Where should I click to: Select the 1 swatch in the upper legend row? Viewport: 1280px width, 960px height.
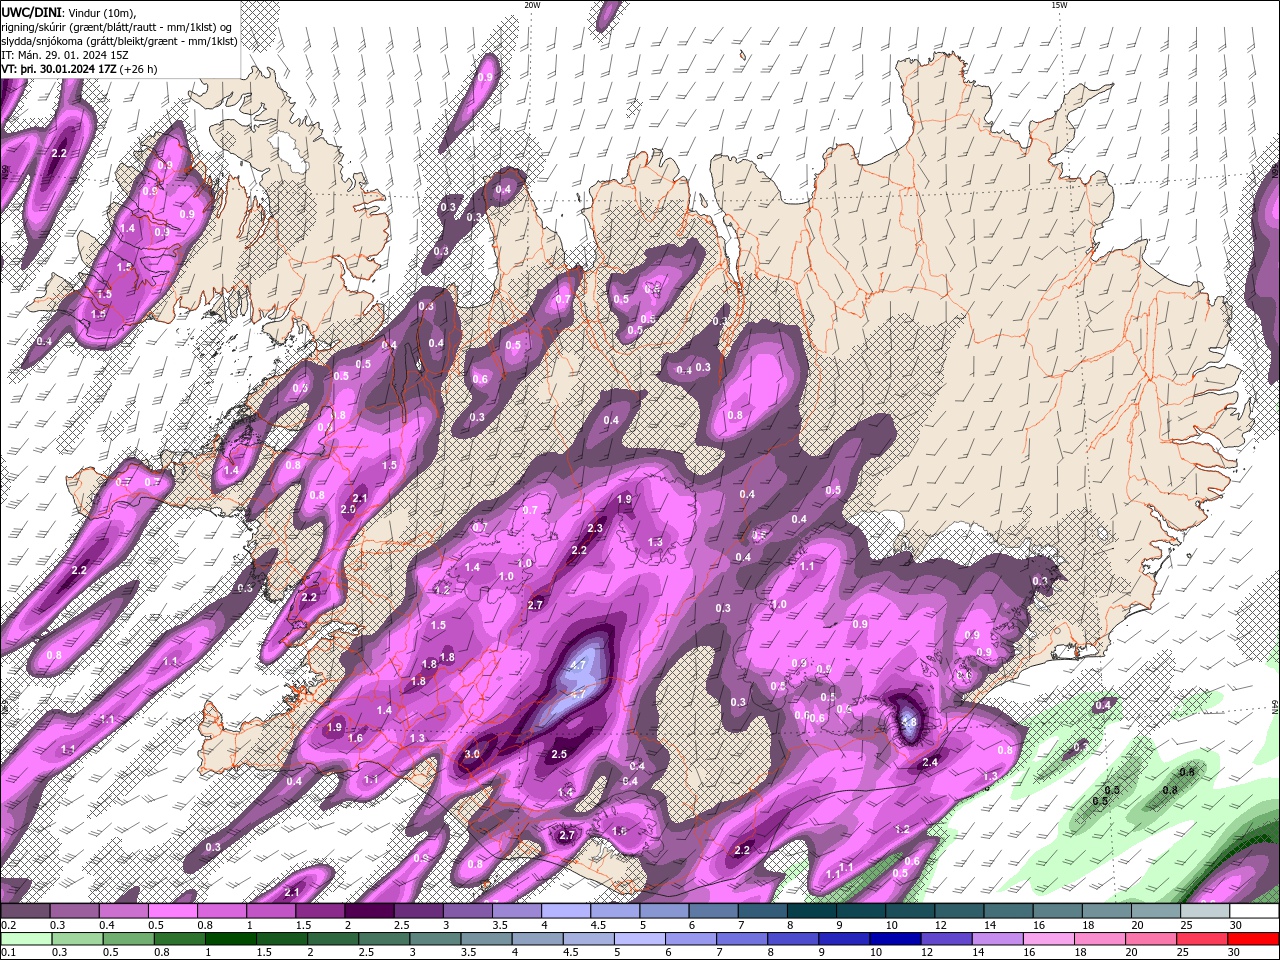[271, 911]
